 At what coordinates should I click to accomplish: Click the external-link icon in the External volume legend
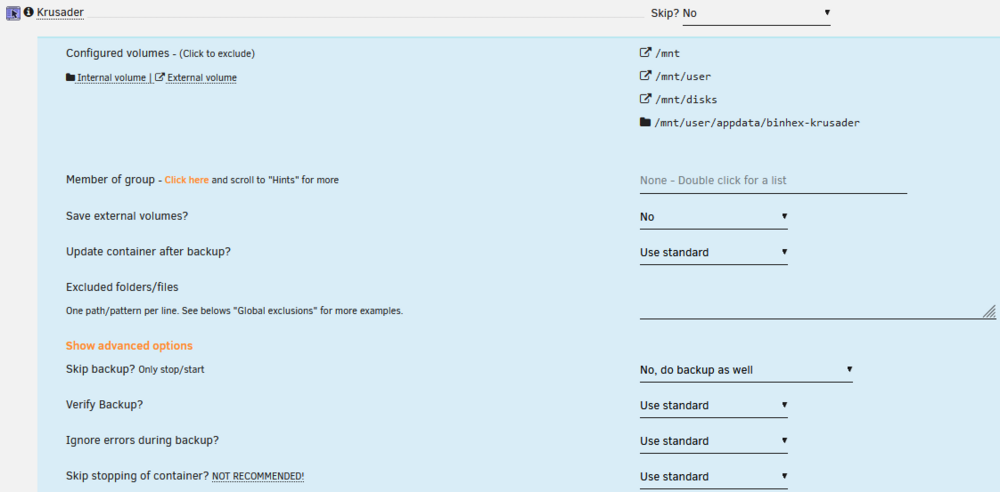160,77
